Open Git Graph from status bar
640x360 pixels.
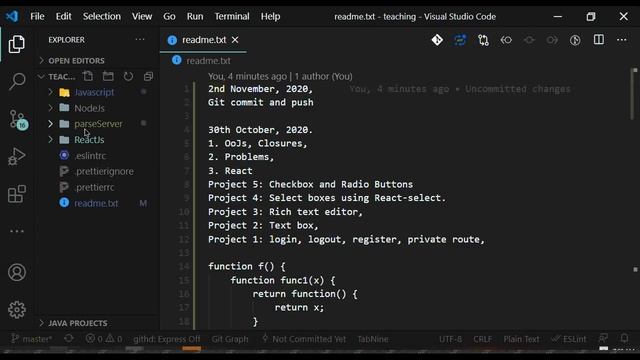(x=230, y=339)
